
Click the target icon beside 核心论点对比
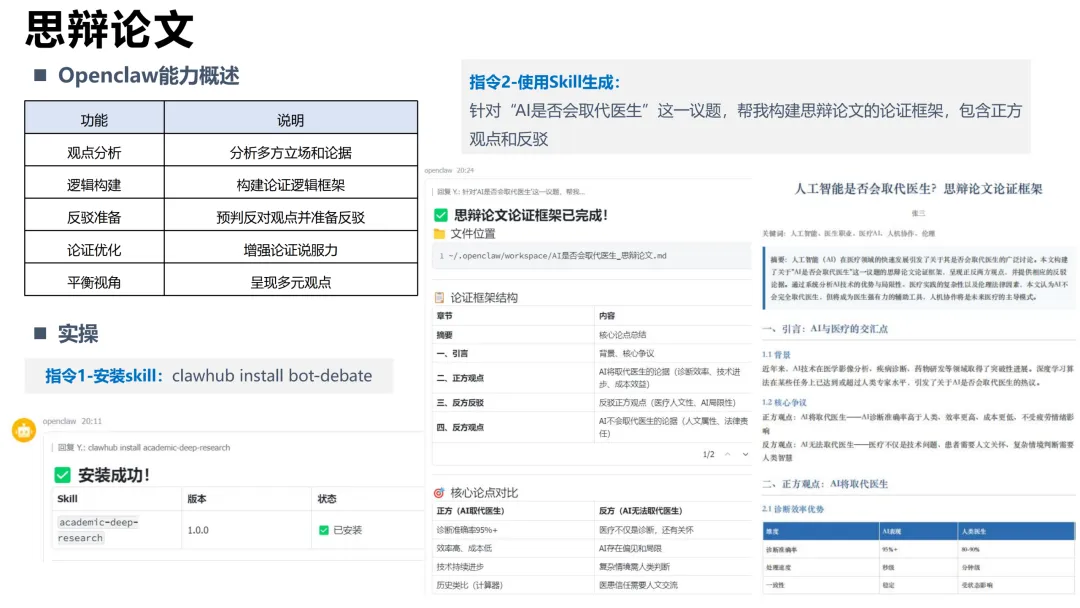tap(439, 493)
